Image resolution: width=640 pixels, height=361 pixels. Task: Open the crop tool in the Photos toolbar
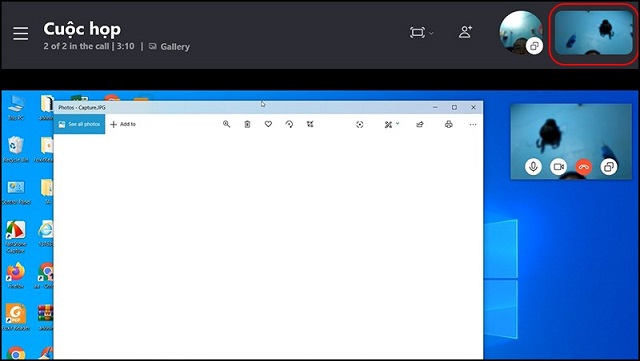click(310, 124)
